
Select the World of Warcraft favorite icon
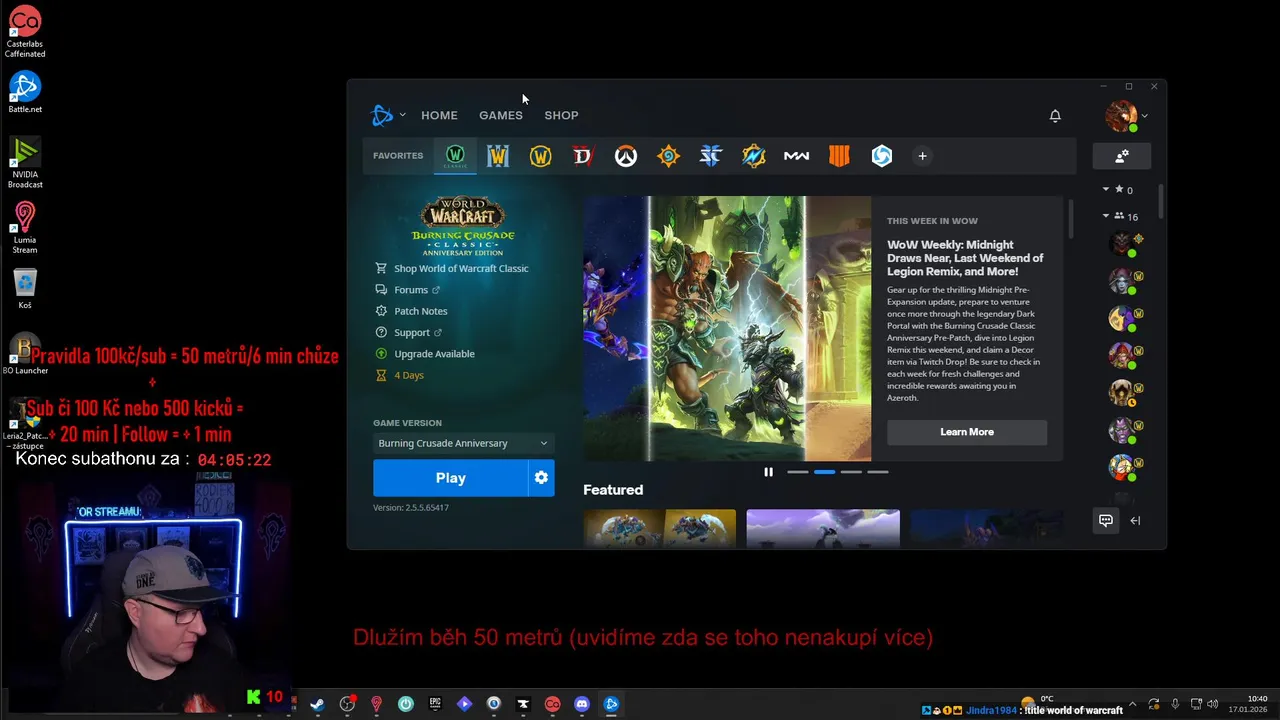tap(541, 156)
